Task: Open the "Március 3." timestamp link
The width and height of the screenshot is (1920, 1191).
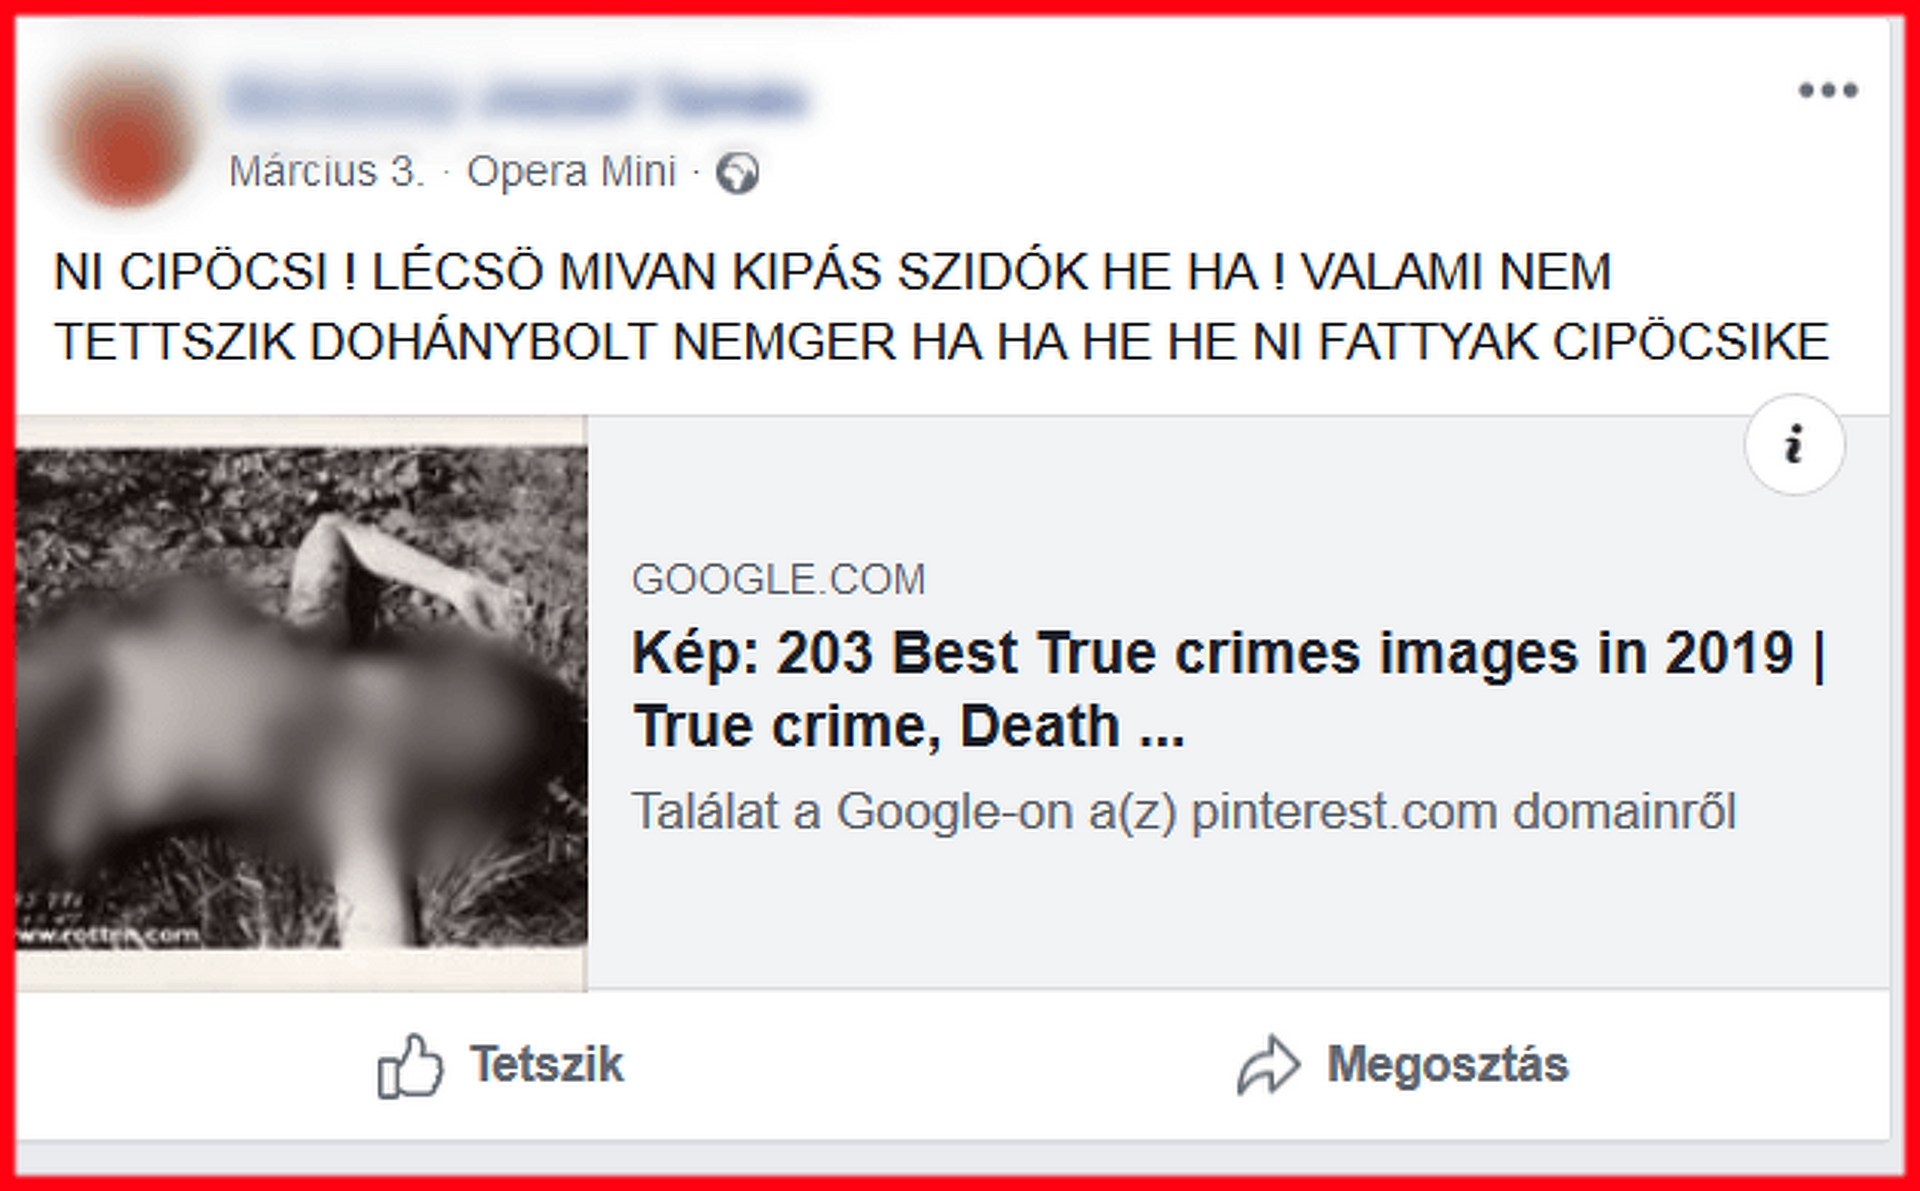Action: pos(326,172)
